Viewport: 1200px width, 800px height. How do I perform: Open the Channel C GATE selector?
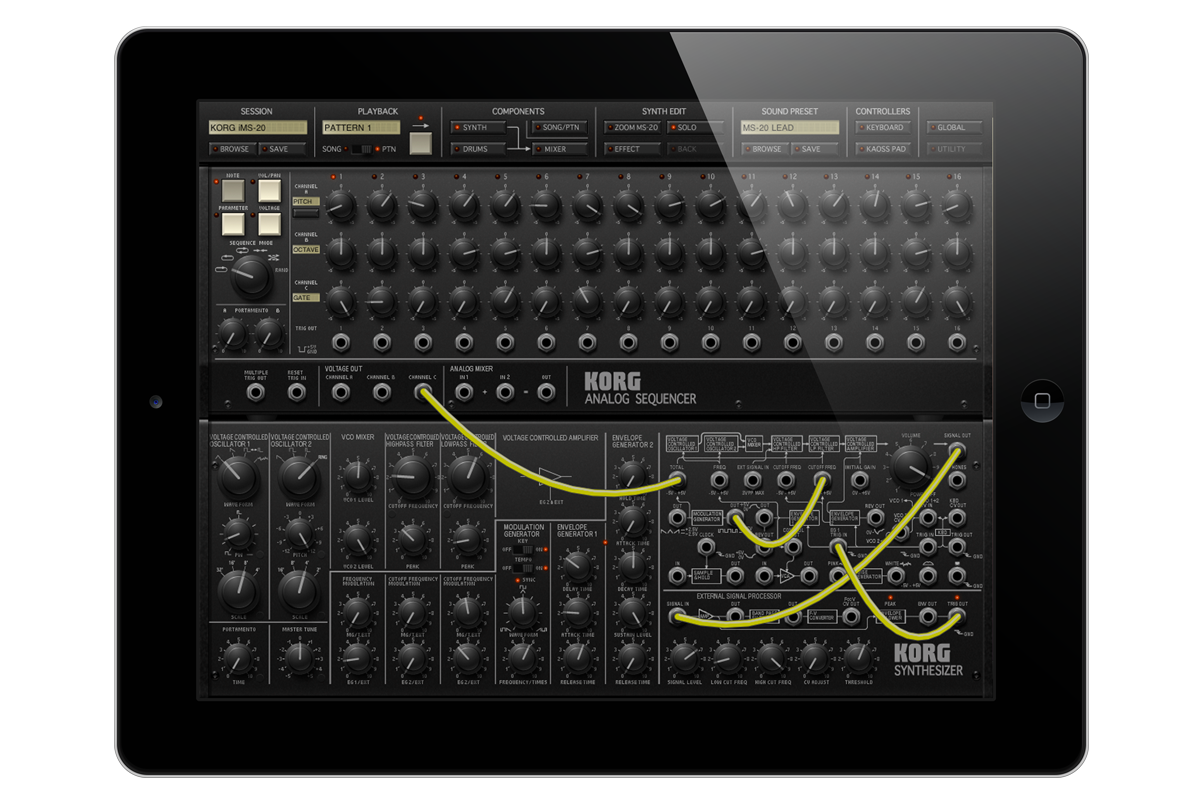click(x=305, y=297)
